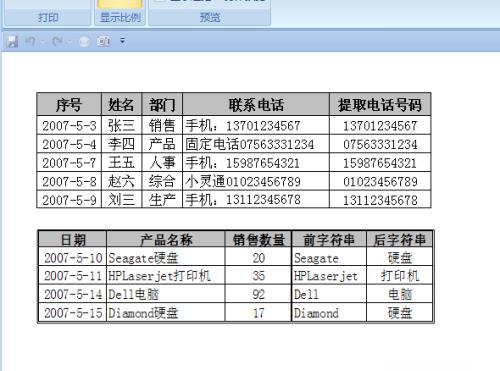Click the 销售数量 header cell

pyautogui.click(x=258, y=239)
